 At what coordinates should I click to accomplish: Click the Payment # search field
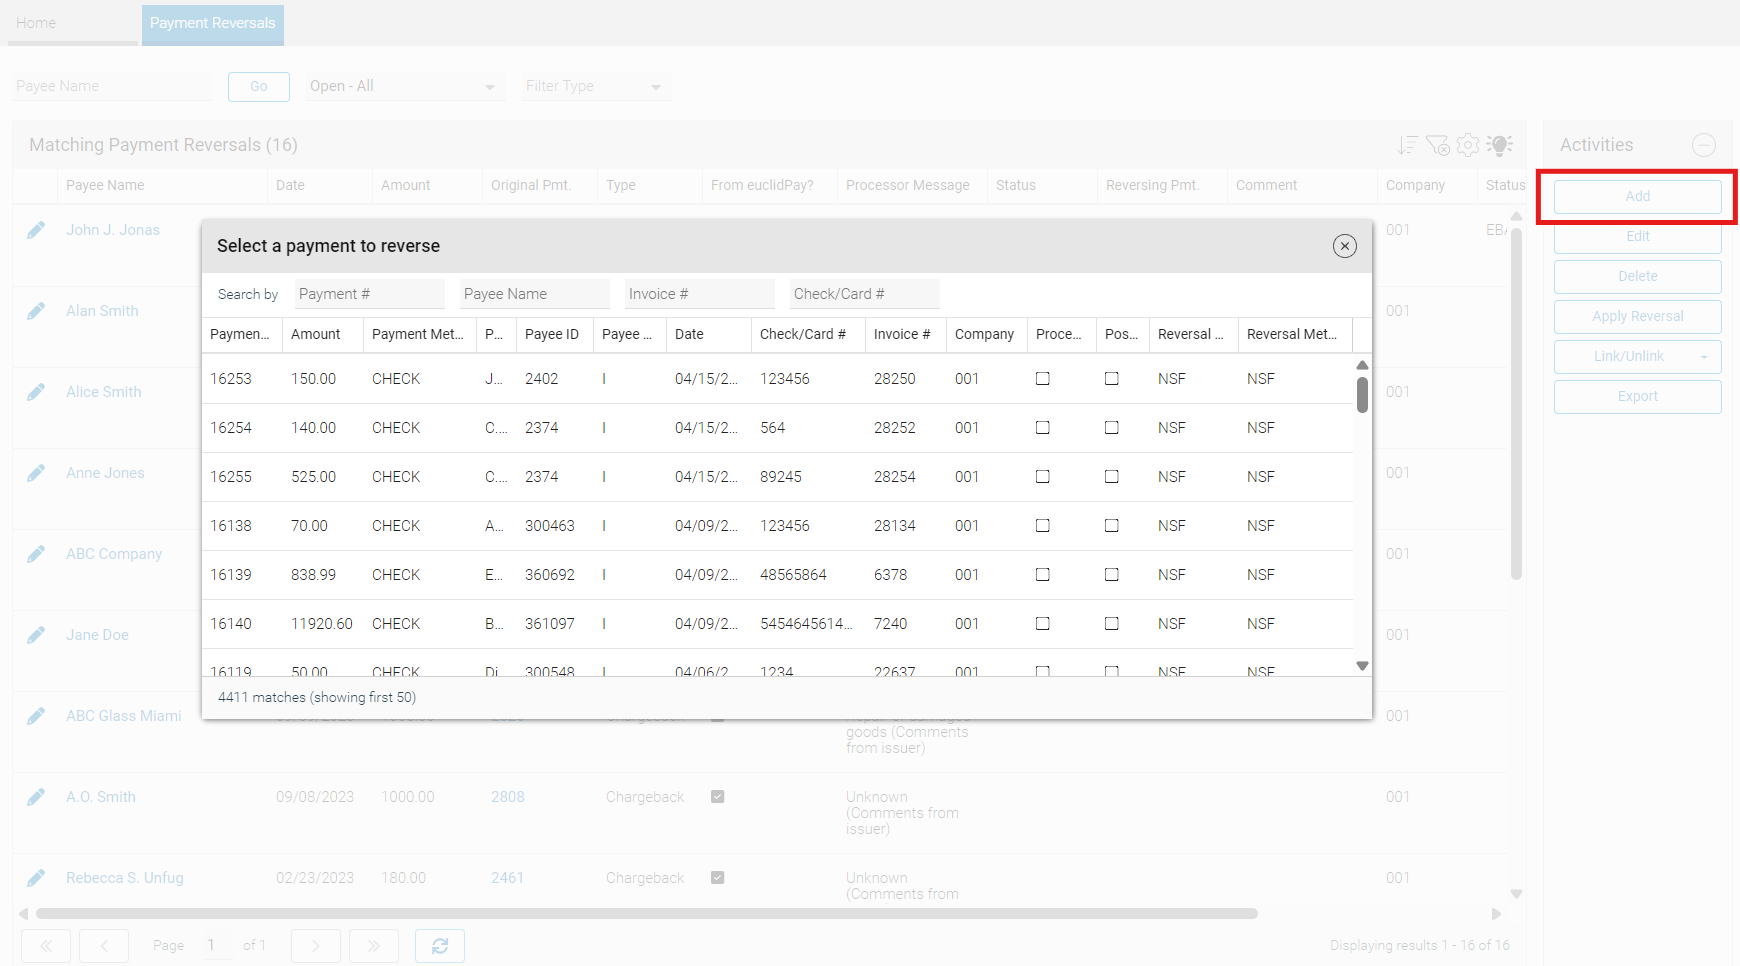[x=370, y=294]
